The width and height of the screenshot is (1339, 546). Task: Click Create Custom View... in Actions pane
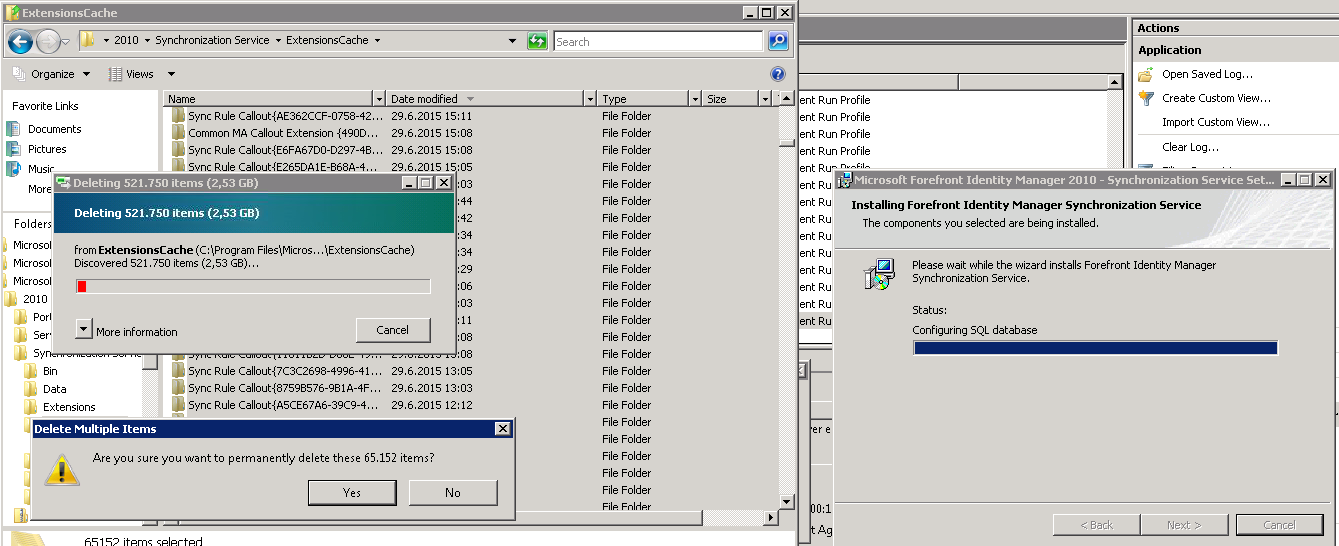pos(1216,98)
